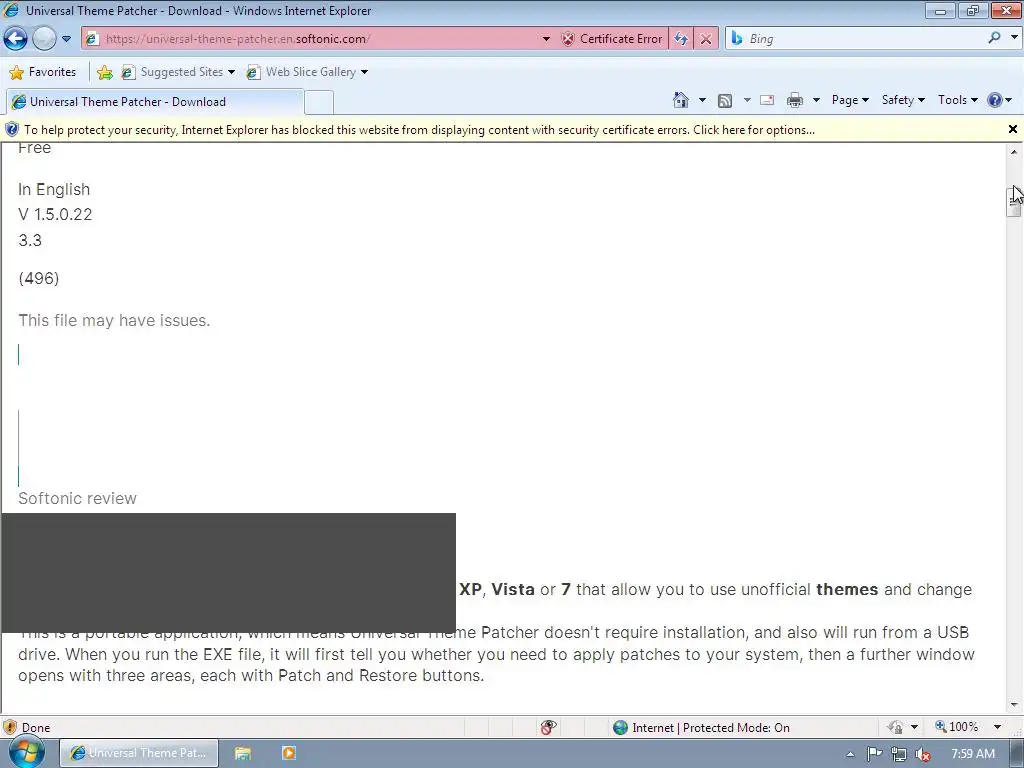Print the page with the printer icon

point(795,100)
